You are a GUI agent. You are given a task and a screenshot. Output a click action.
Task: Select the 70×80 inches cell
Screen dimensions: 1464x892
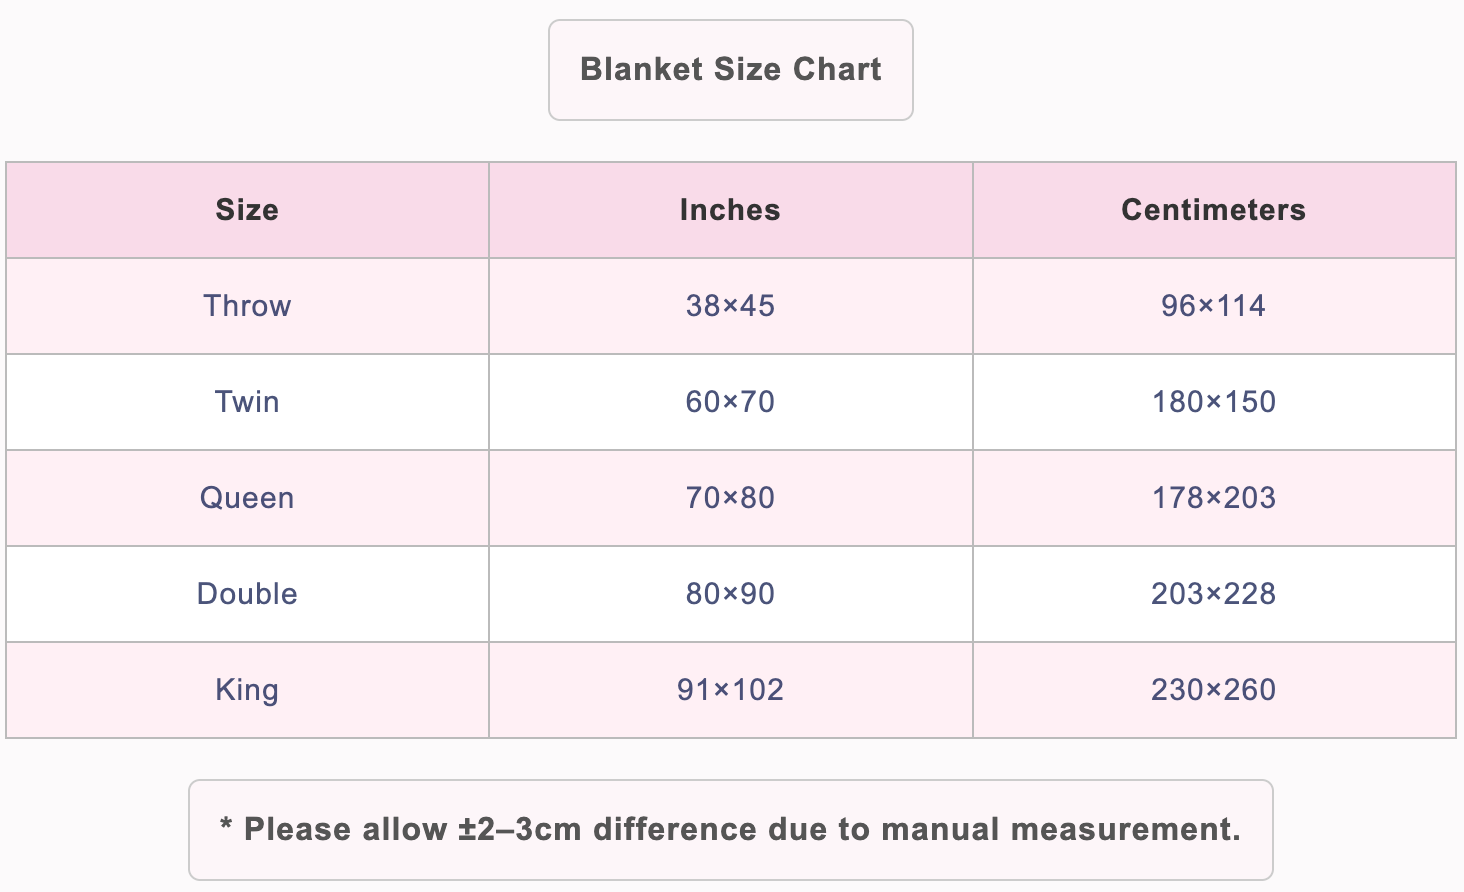tap(731, 498)
